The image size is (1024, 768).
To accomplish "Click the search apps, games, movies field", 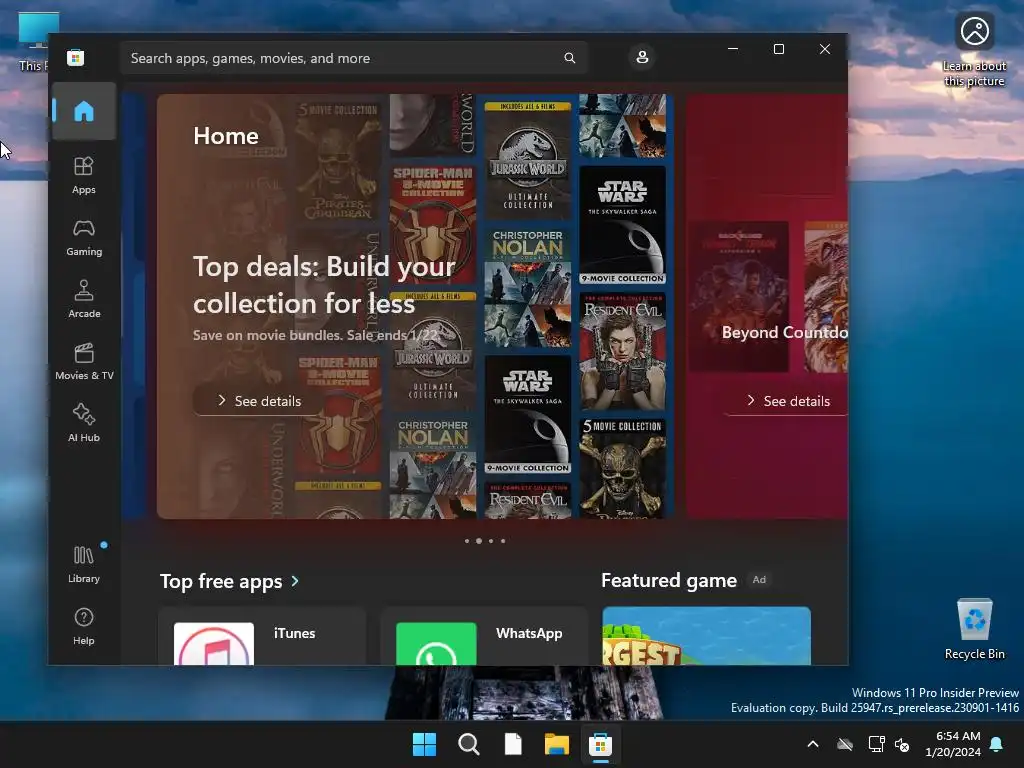I will (x=353, y=58).
